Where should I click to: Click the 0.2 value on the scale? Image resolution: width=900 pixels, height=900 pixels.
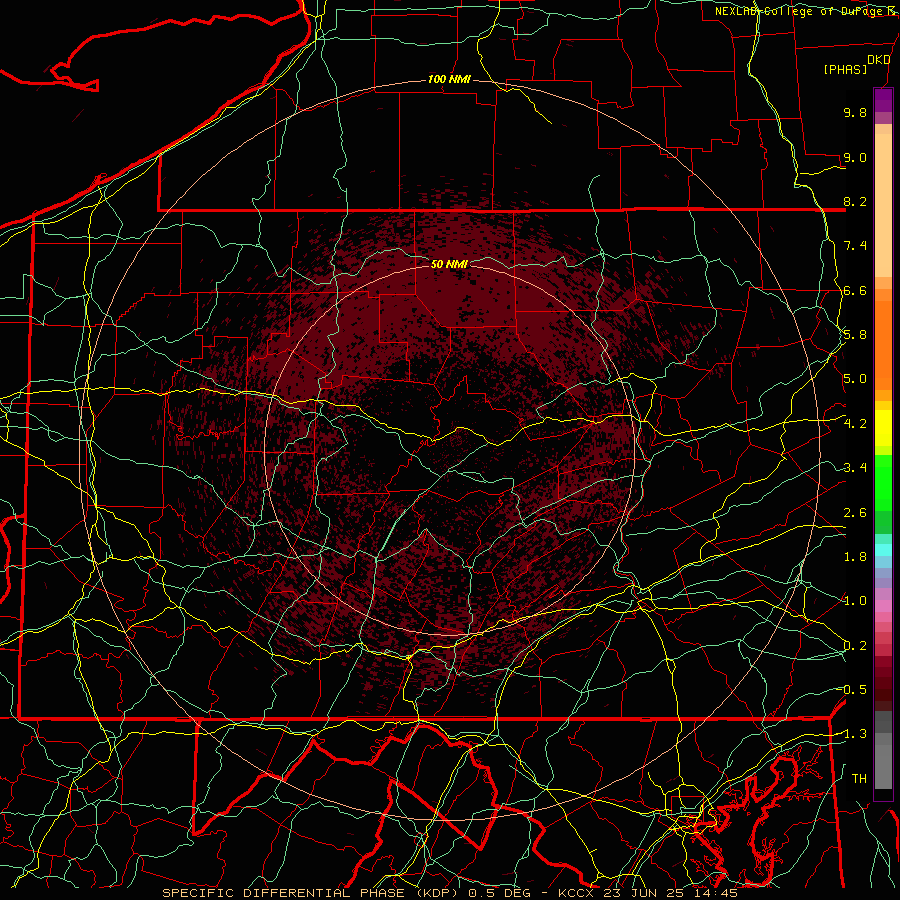tap(855, 646)
